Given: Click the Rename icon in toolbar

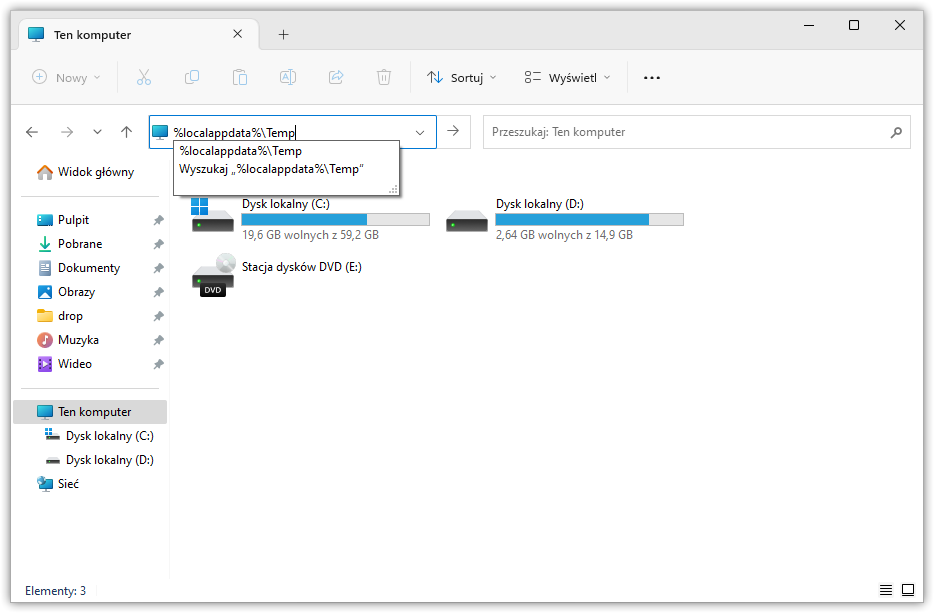Looking at the screenshot, I should click(288, 77).
